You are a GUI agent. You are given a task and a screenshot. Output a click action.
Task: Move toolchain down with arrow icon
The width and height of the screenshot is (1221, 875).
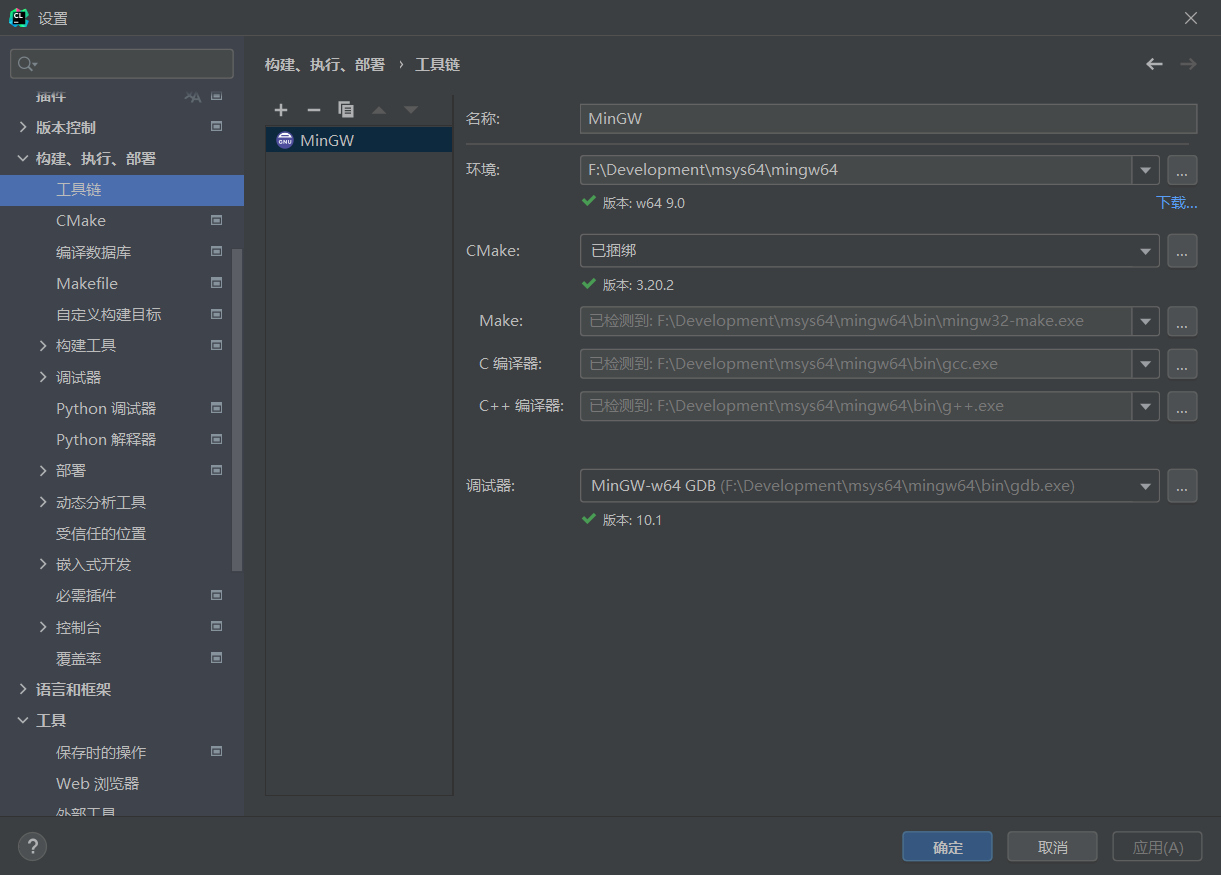coord(411,110)
